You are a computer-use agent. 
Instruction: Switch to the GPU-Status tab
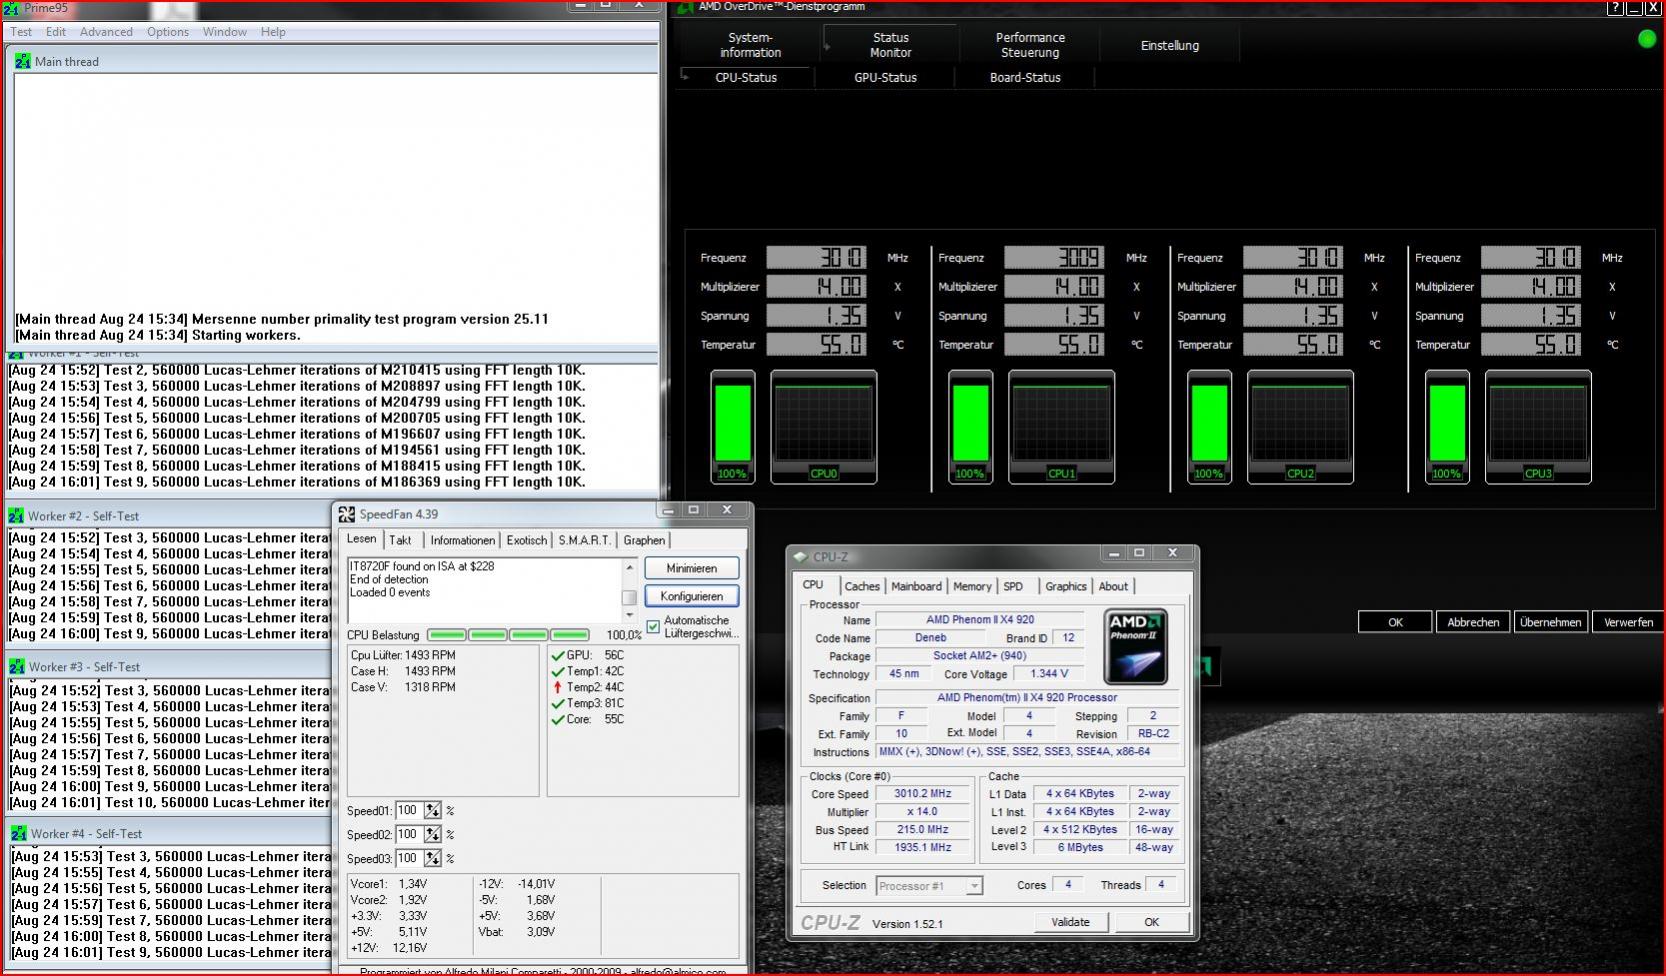click(x=885, y=78)
